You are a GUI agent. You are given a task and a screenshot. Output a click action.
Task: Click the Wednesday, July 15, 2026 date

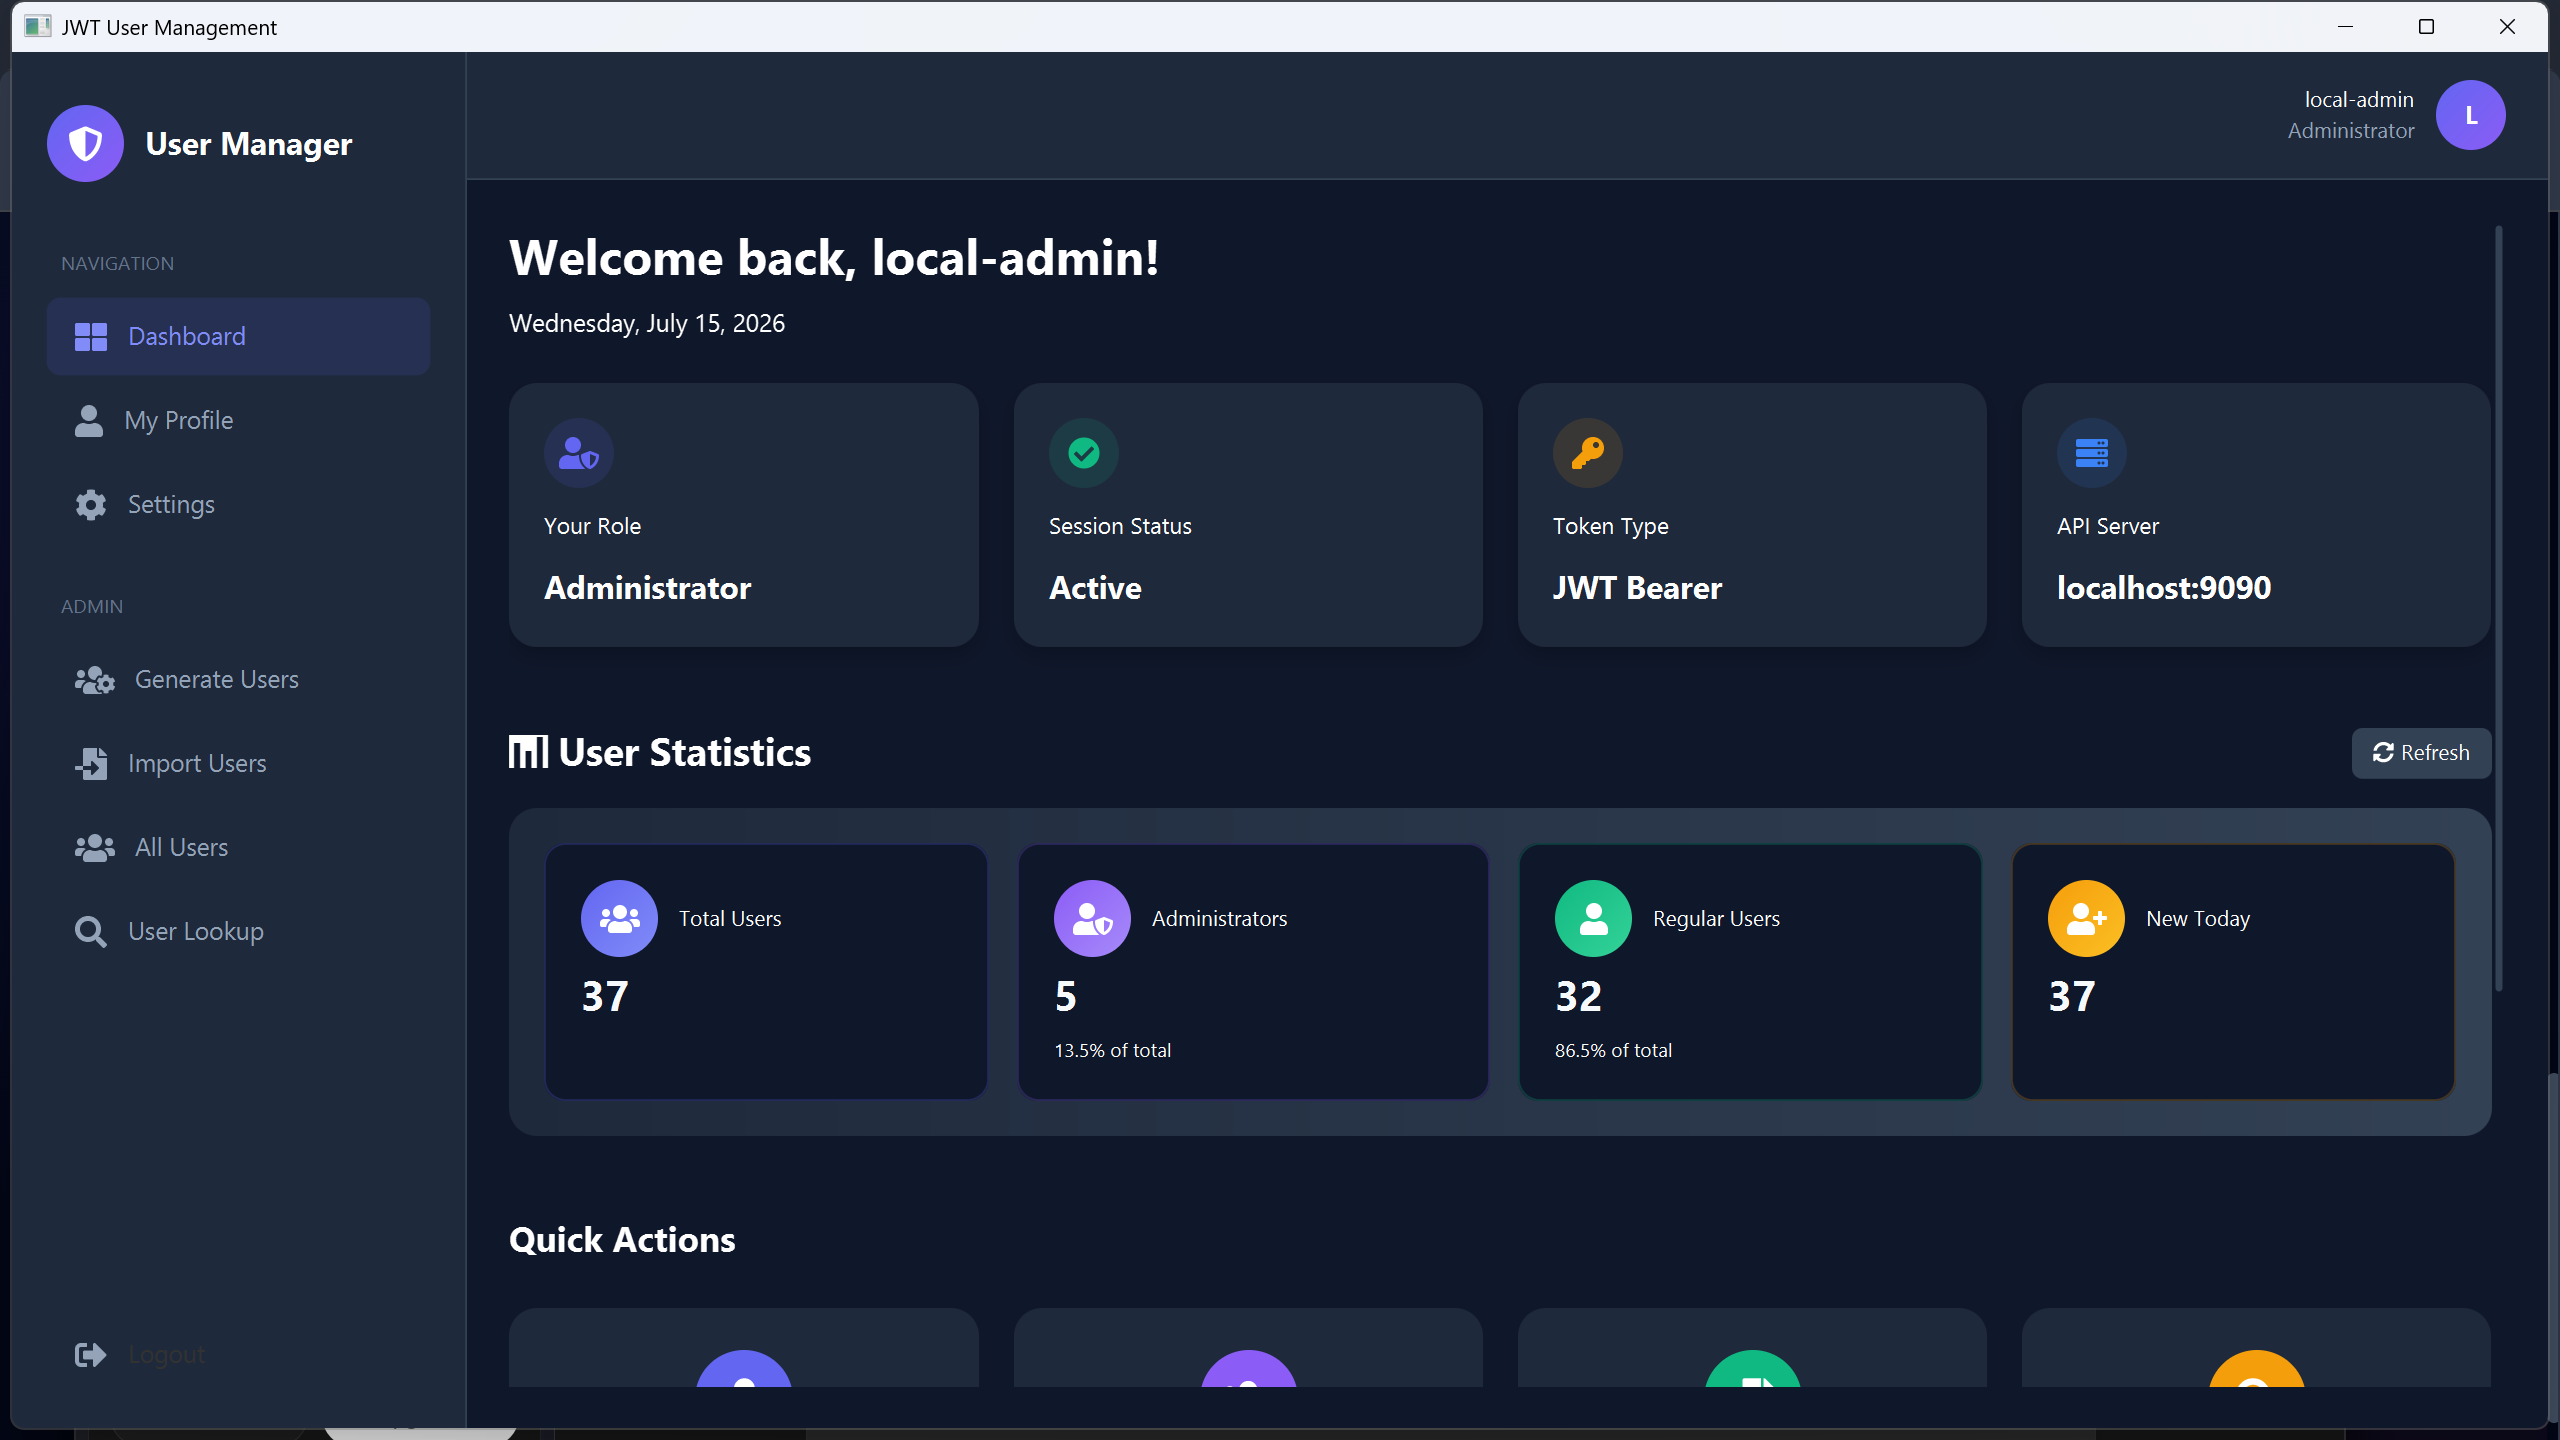coord(647,323)
